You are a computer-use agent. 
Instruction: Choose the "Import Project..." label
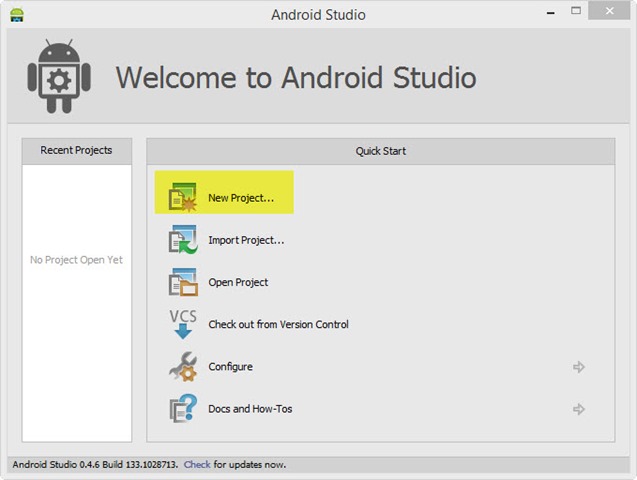(246, 240)
